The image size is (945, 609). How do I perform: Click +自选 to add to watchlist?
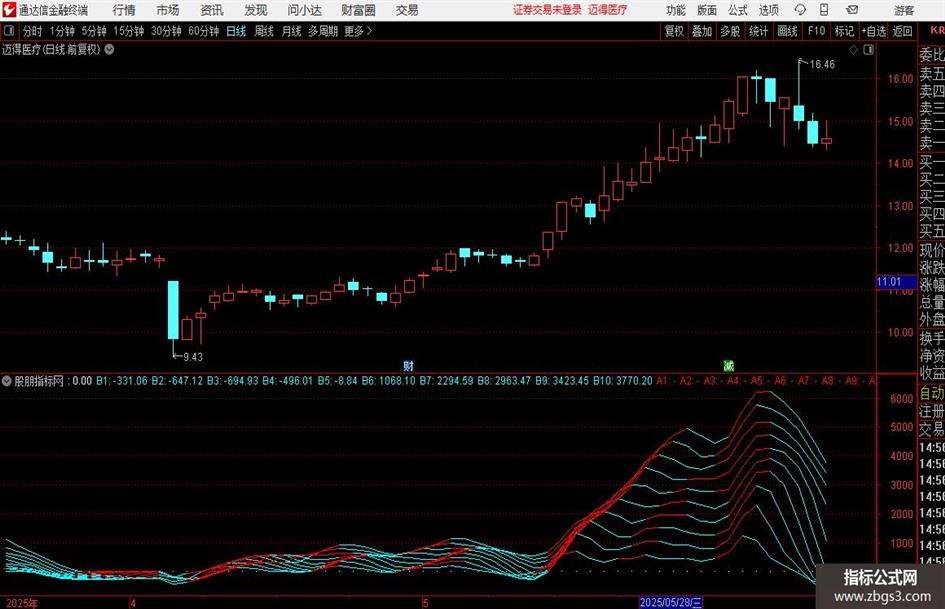pyautogui.click(x=873, y=31)
